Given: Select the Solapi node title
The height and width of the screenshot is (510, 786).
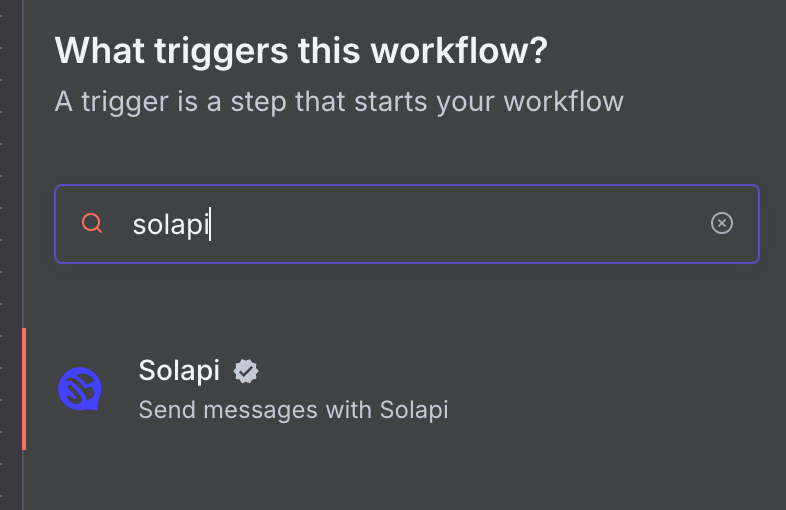Looking at the screenshot, I should coord(179,371).
